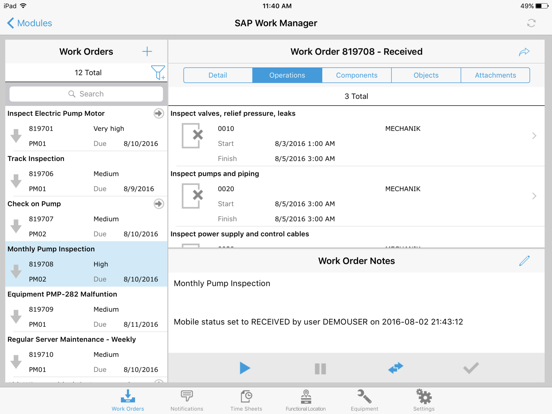Put work order on hold with pause icon

click(x=320, y=369)
